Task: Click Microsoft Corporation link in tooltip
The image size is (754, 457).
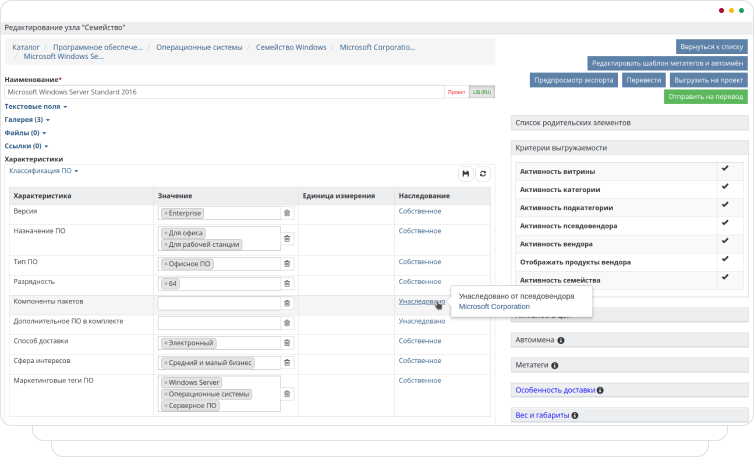Action: [494, 306]
